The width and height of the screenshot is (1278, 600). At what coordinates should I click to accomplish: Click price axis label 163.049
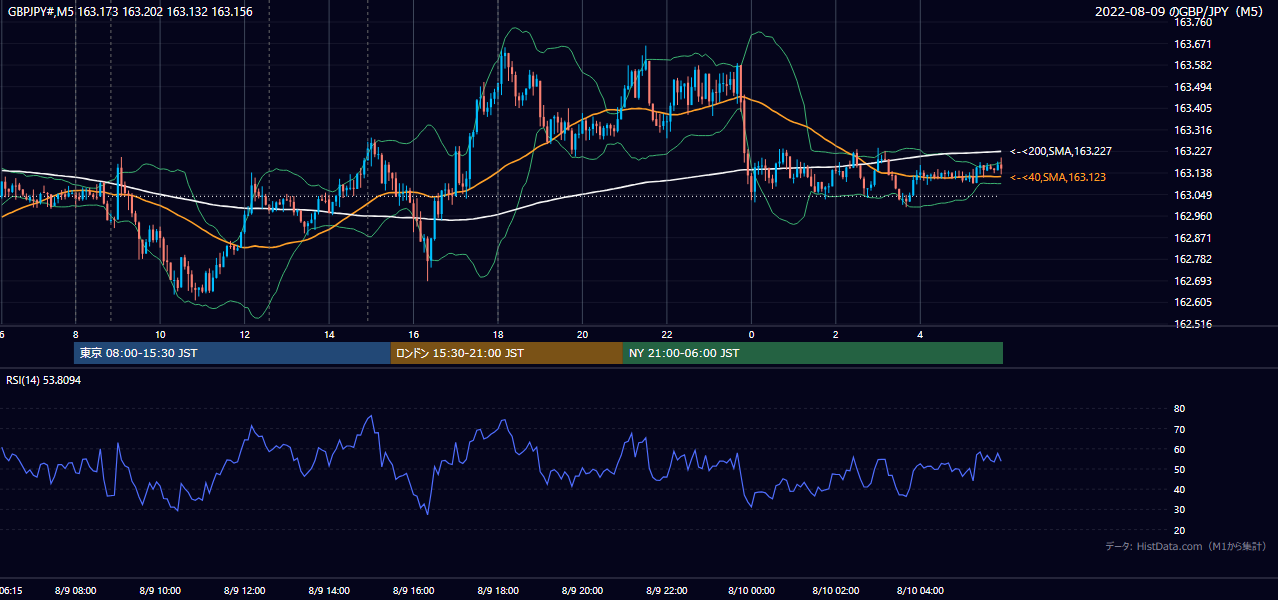tap(1192, 195)
